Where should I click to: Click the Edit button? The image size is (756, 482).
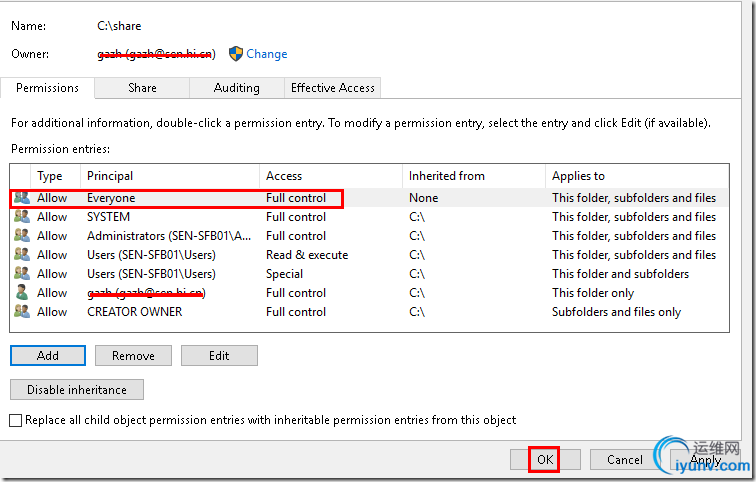(x=219, y=356)
